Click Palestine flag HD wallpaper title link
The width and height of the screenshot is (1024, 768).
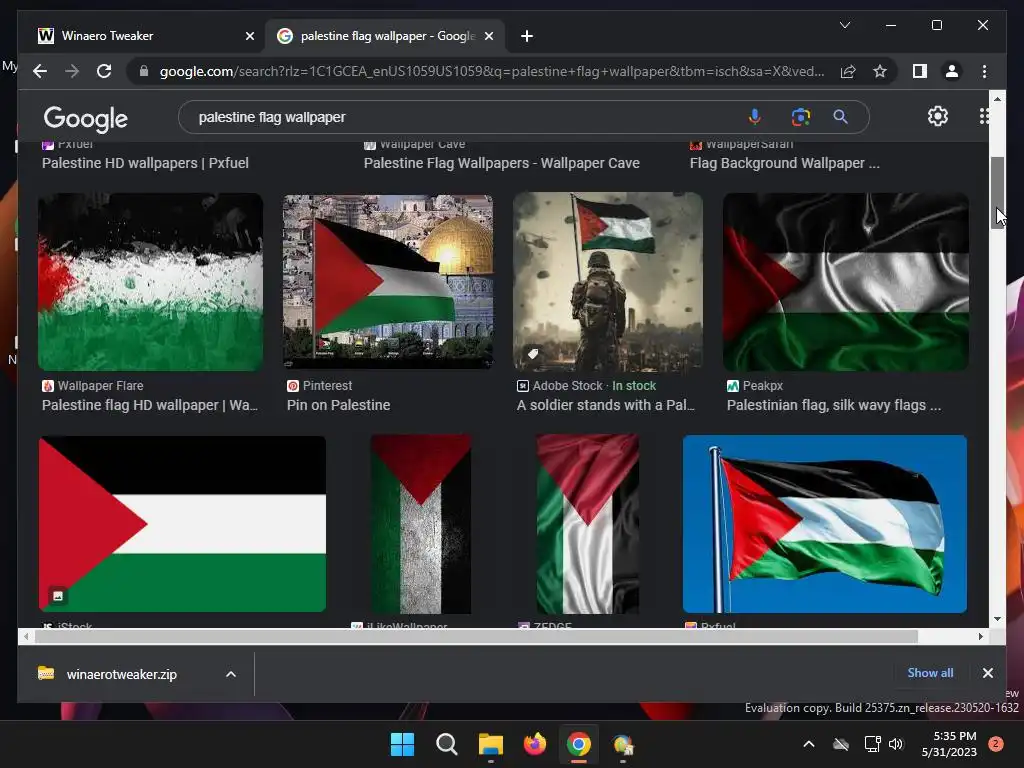[x=150, y=406]
